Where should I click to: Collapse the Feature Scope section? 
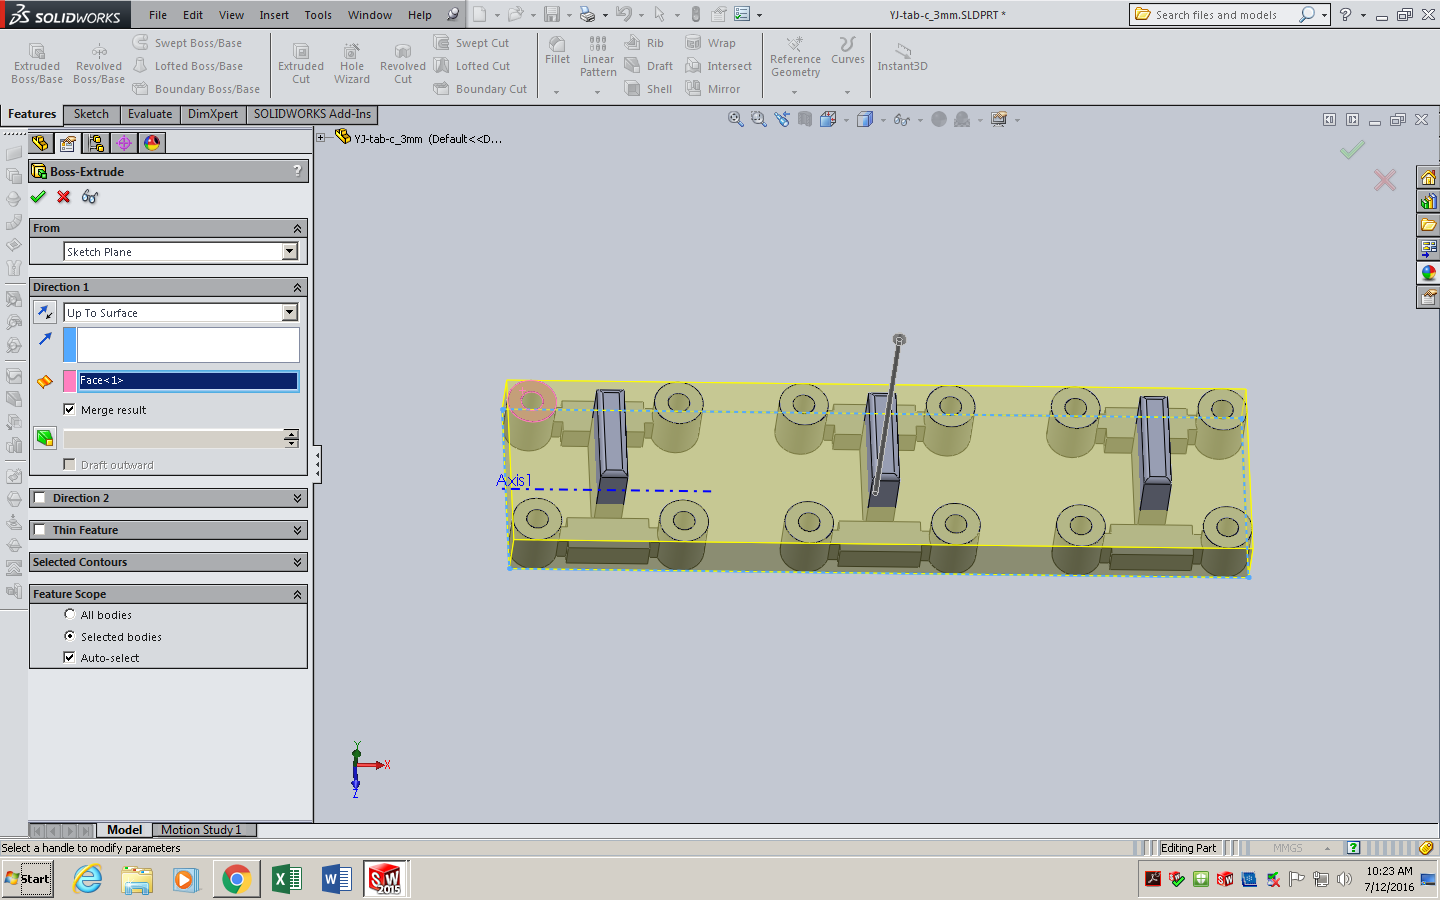(297, 594)
